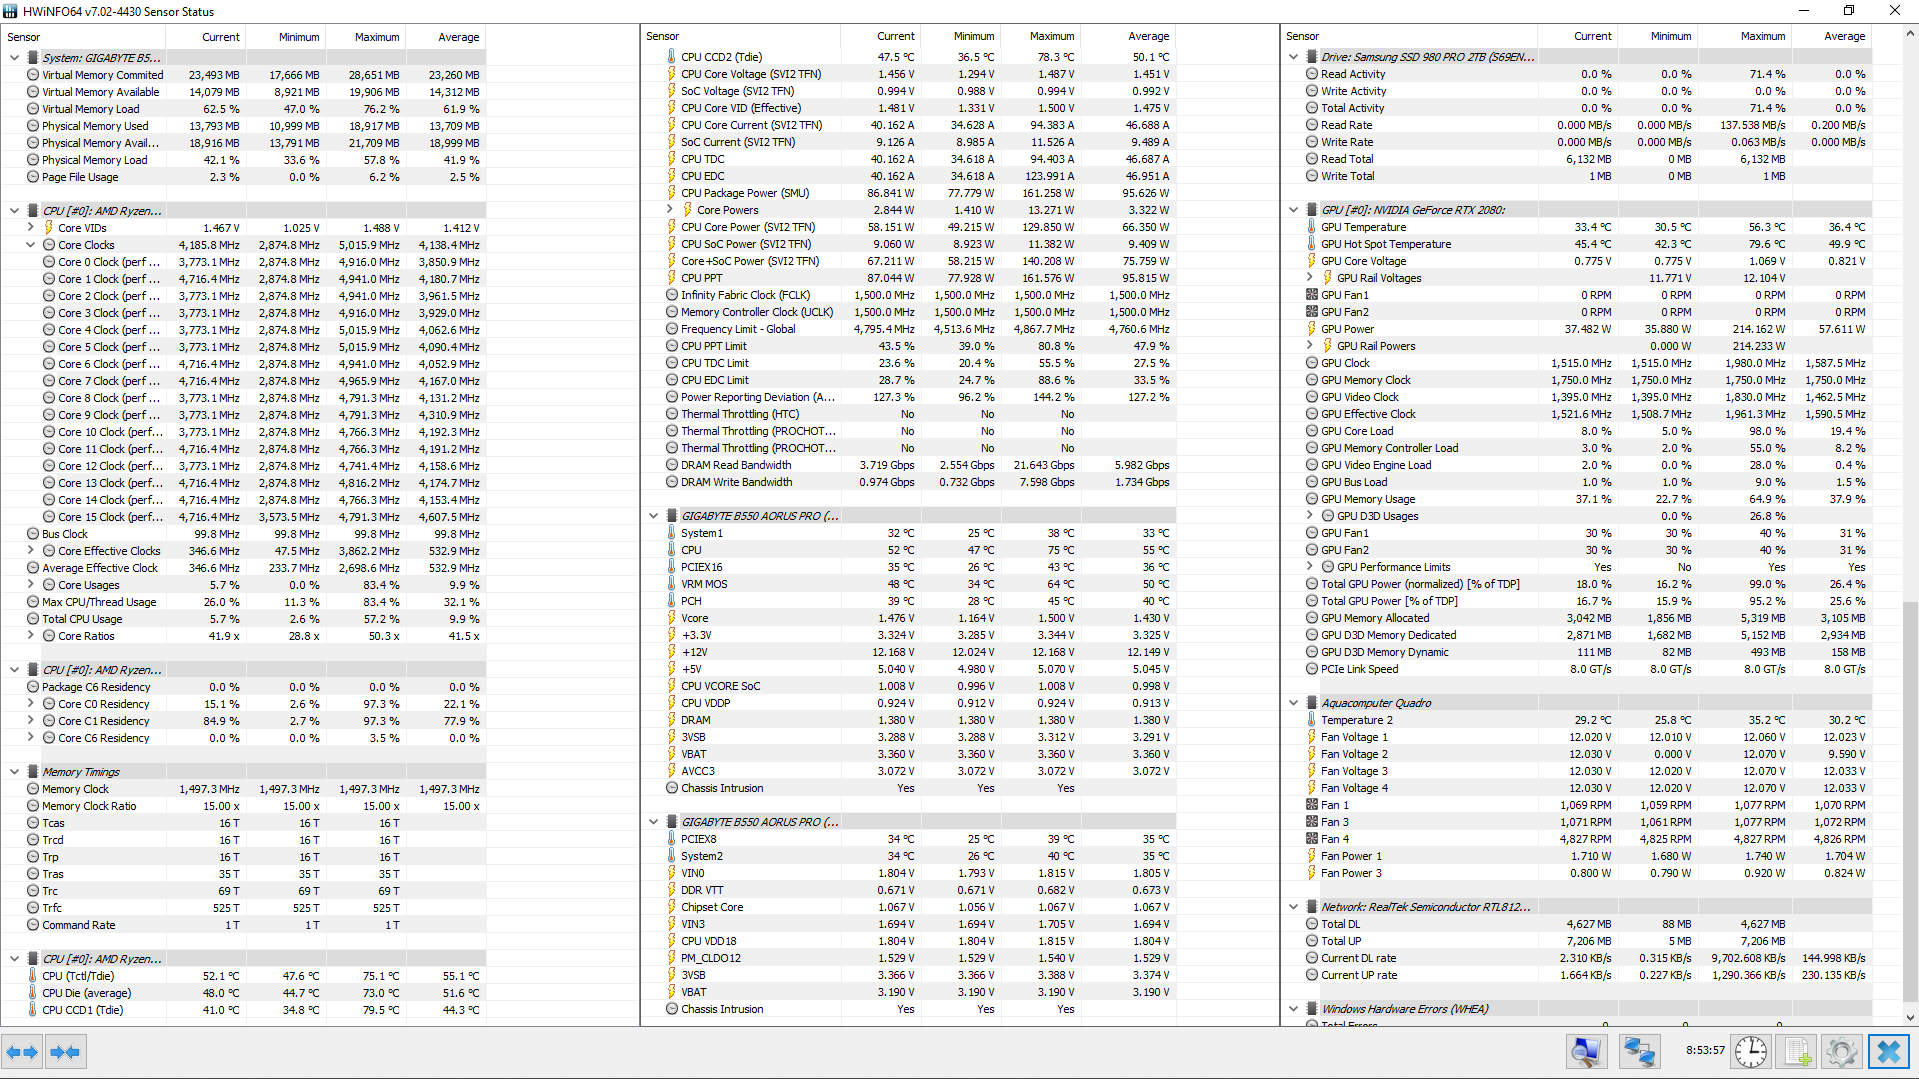Open the monitor with magnifier tool
The image size is (1919, 1079).
click(x=1585, y=1052)
